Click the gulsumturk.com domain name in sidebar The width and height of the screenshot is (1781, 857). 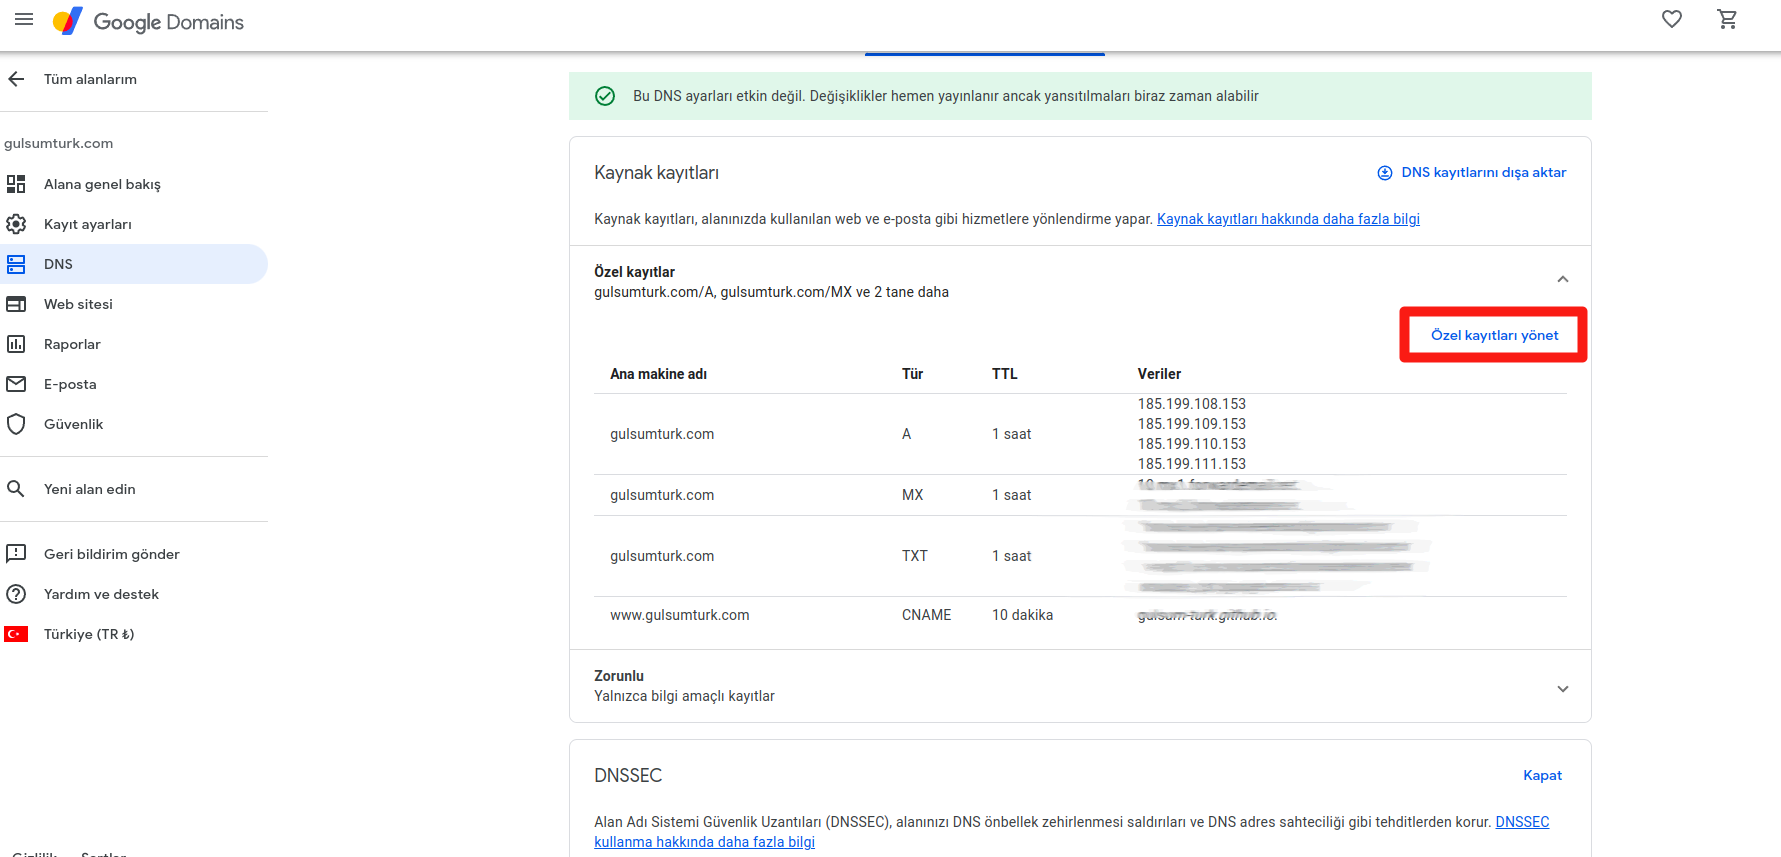tap(58, 143)
